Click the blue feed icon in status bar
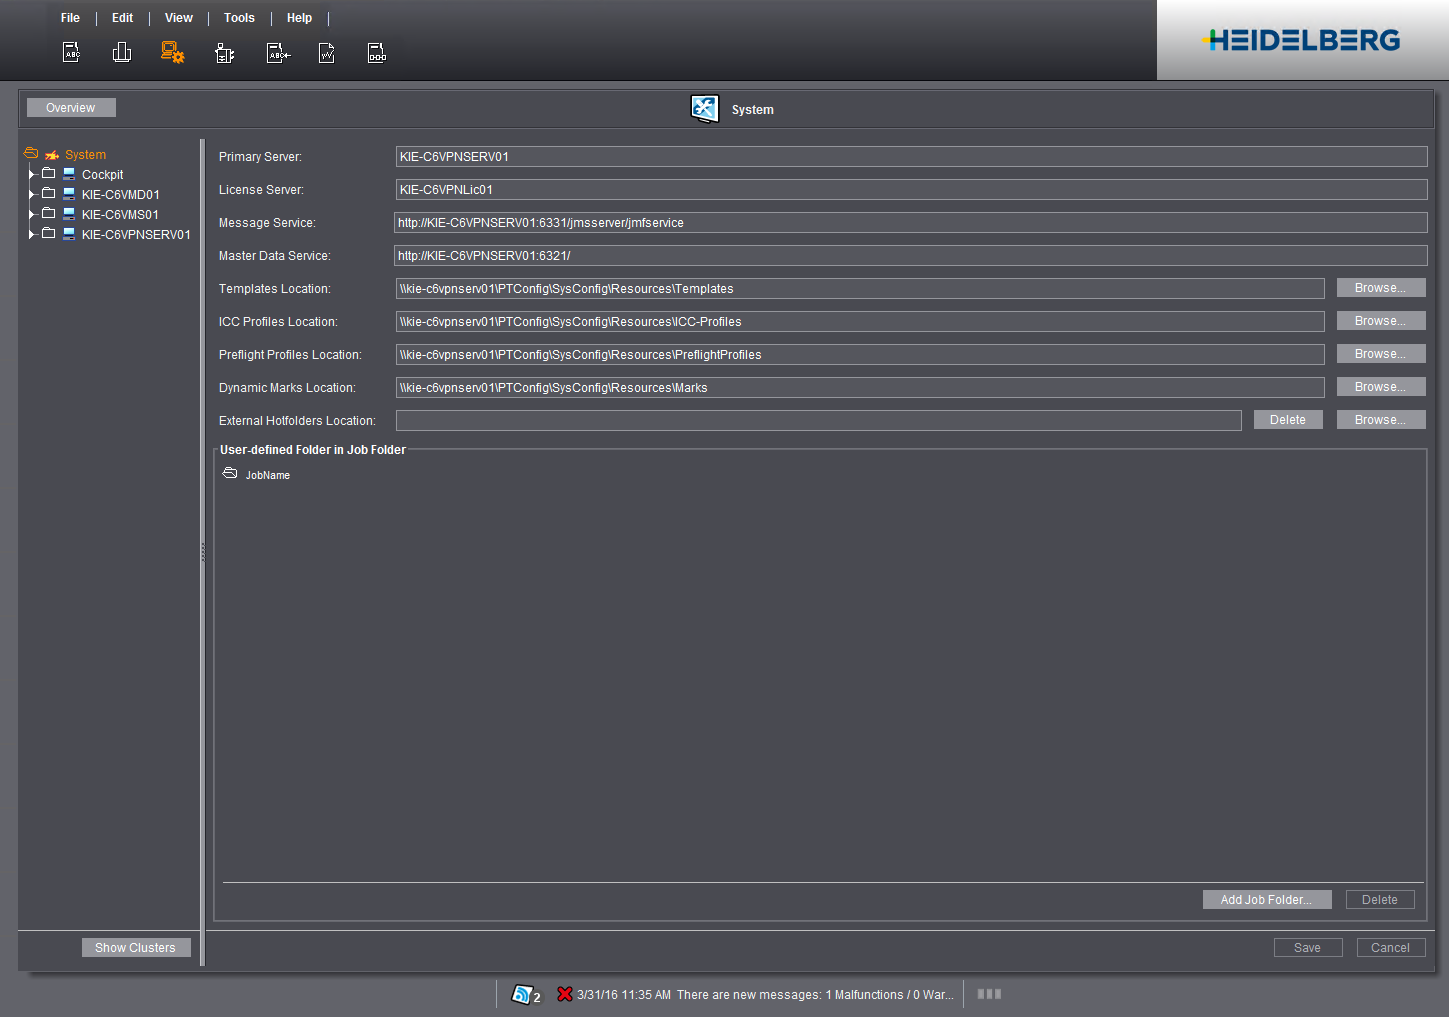1449x1017 pixels. (521, 994)
